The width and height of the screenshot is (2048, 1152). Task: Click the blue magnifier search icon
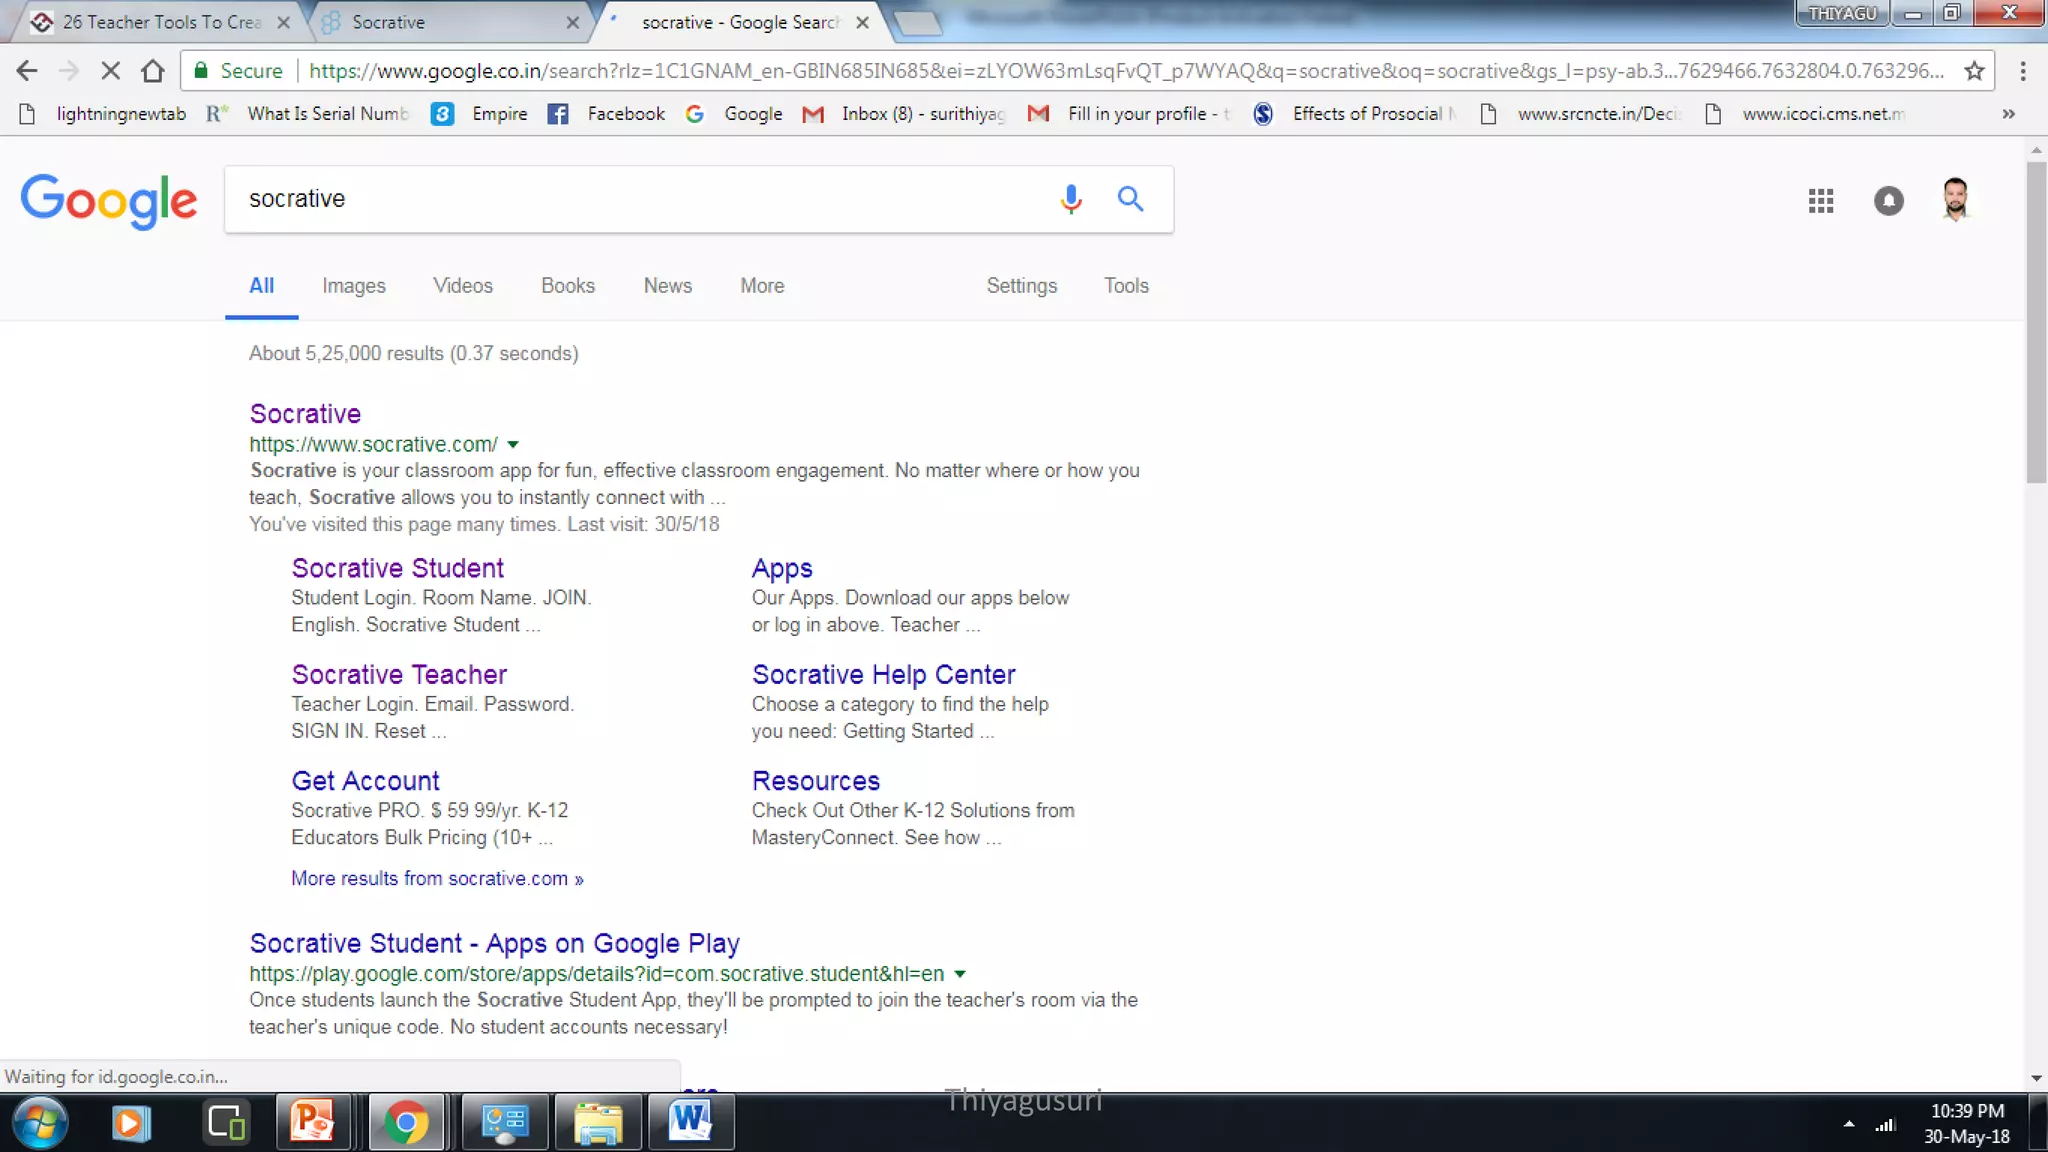[1130, 199]
